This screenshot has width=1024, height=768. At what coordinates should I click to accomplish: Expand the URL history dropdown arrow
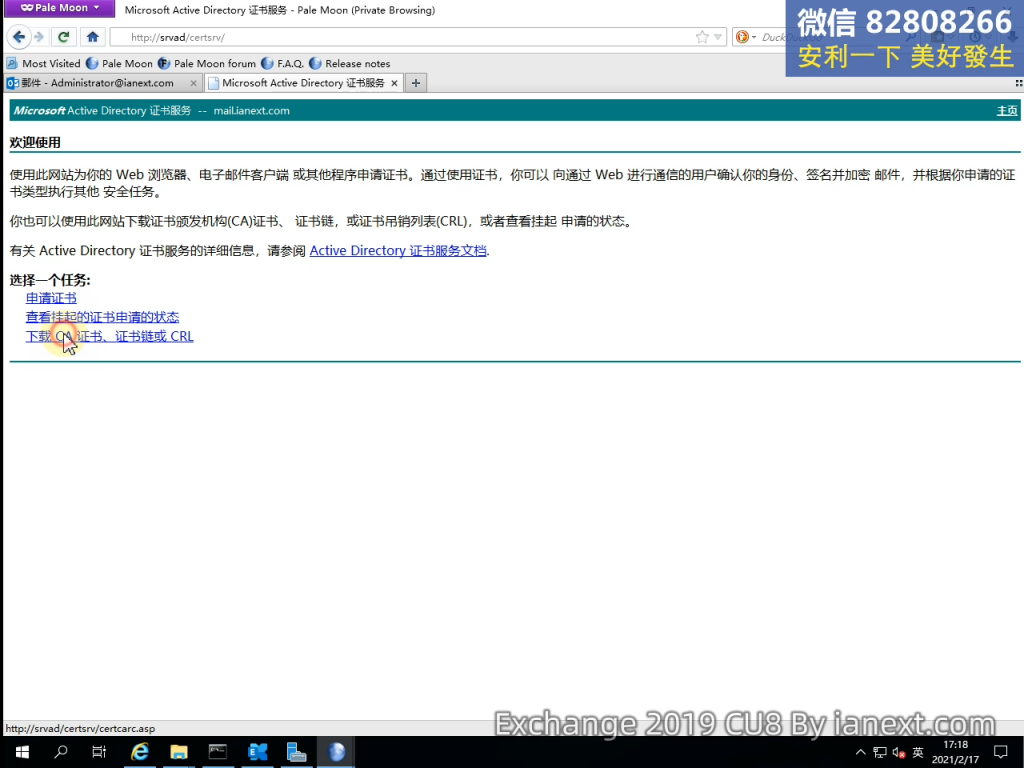click(718, 37)
